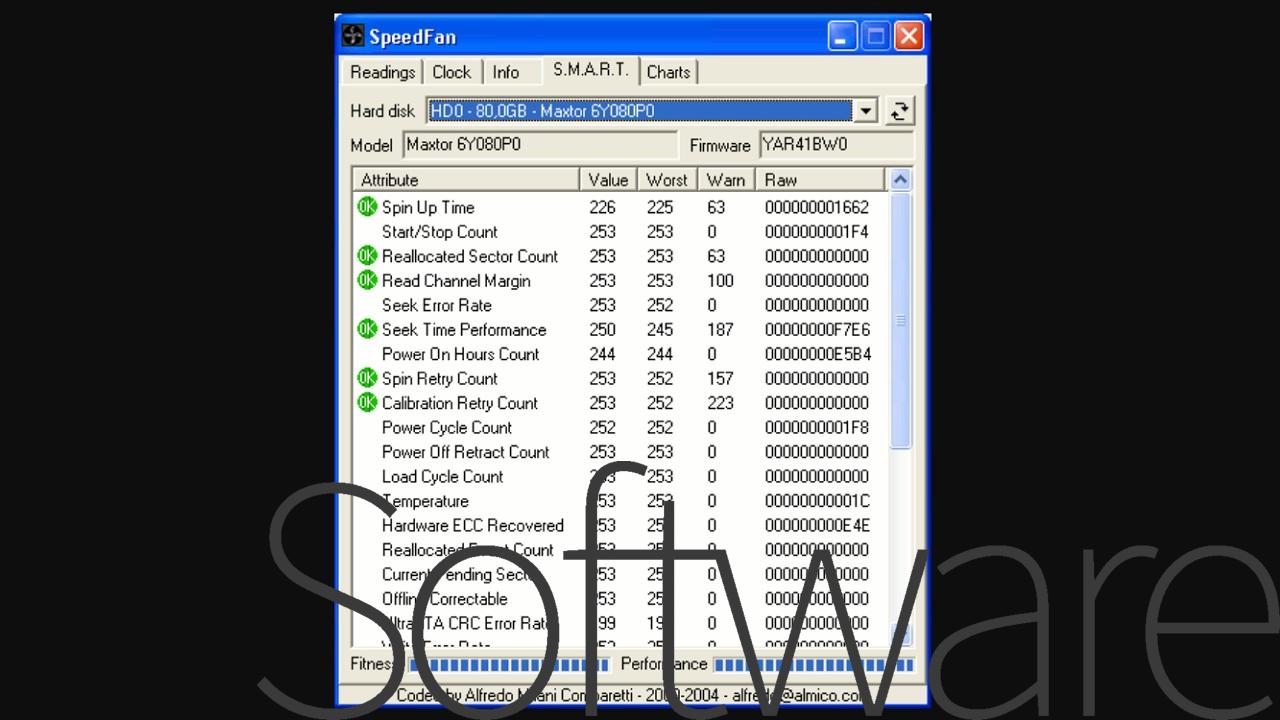
Task: Click the Warn value 223
Action: [720, 403]
